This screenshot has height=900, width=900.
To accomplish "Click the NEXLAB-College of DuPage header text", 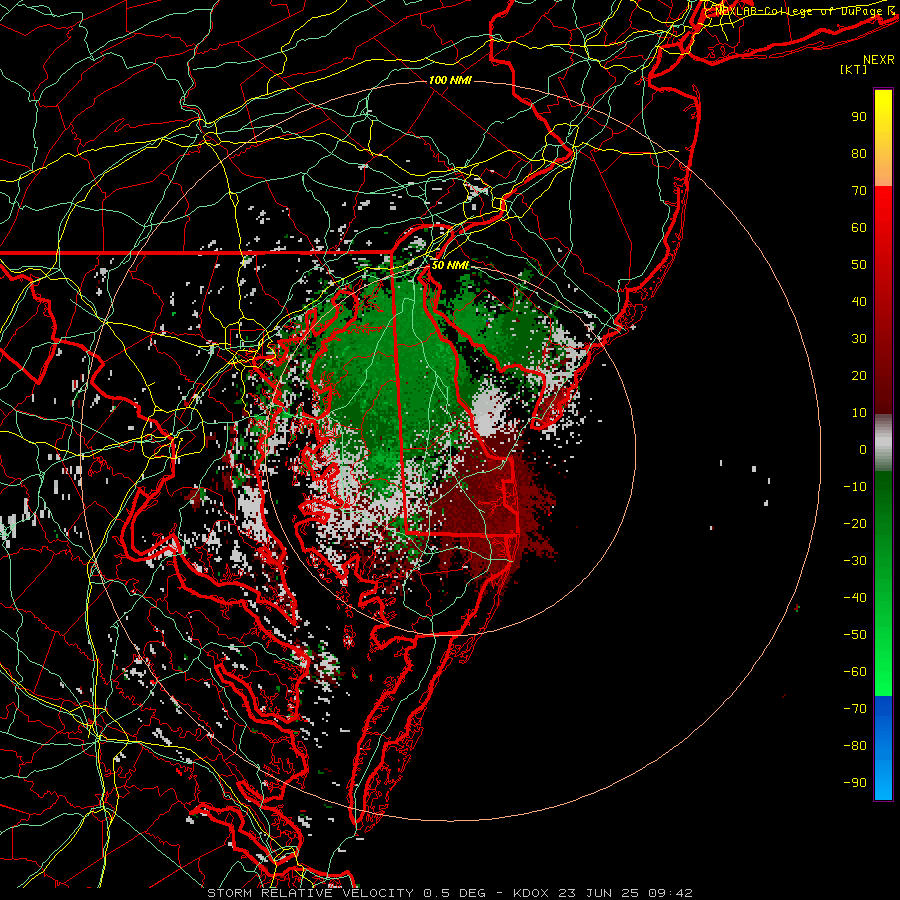I will coord(804,11).
